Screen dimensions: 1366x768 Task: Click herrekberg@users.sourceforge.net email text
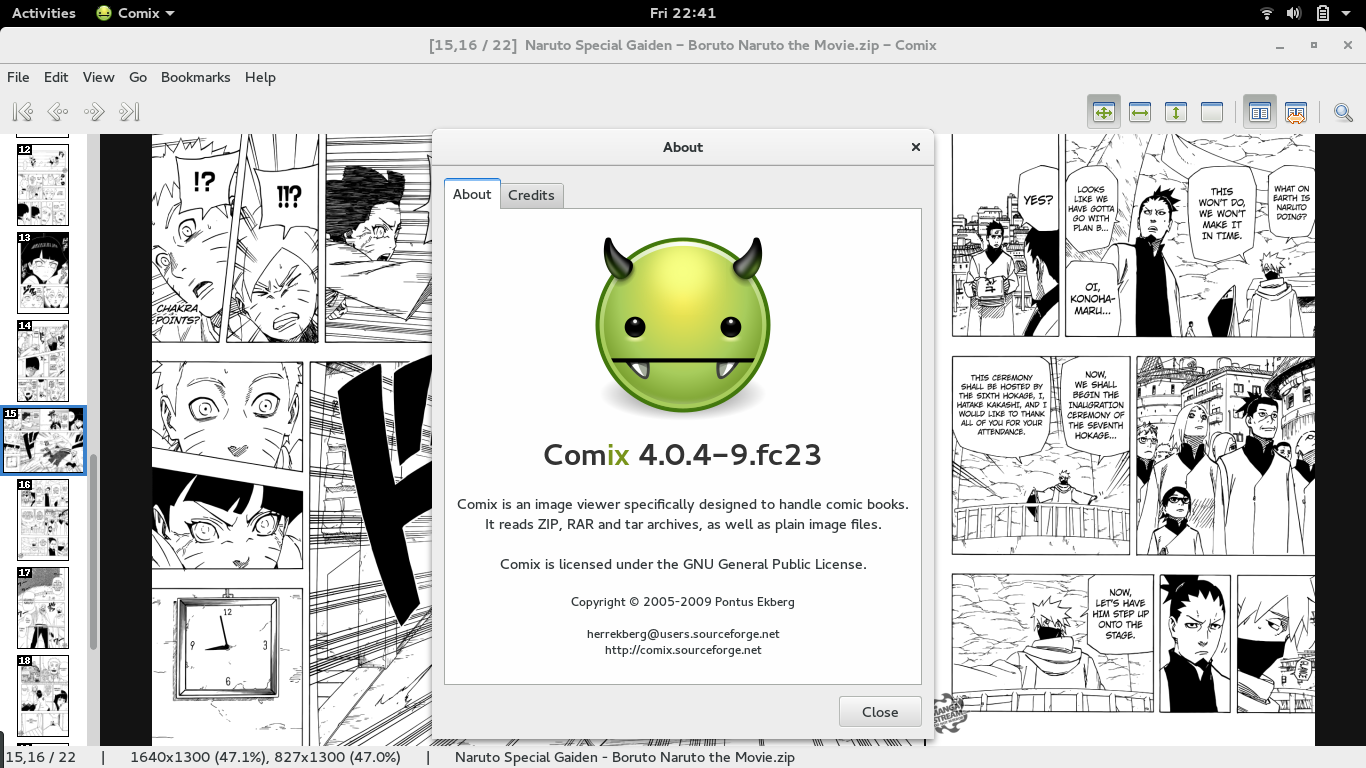click(x=683, y=633)
